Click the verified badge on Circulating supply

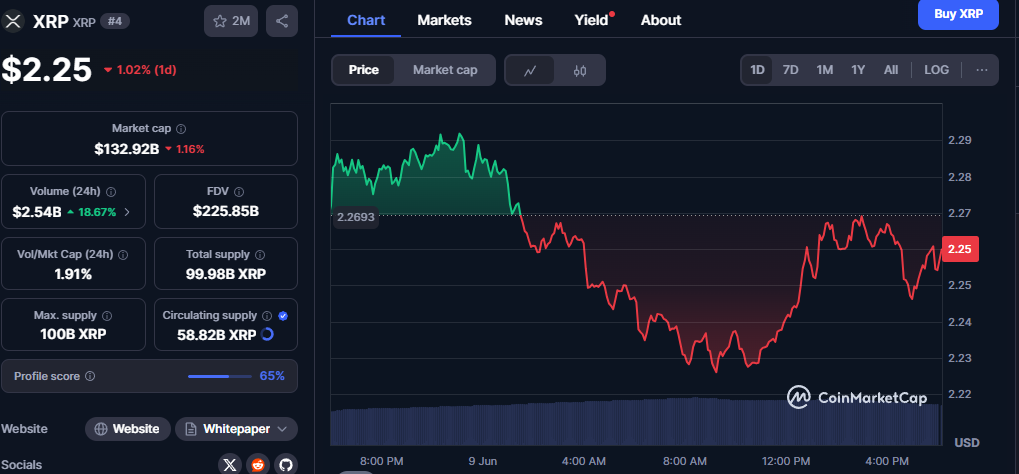283,316
